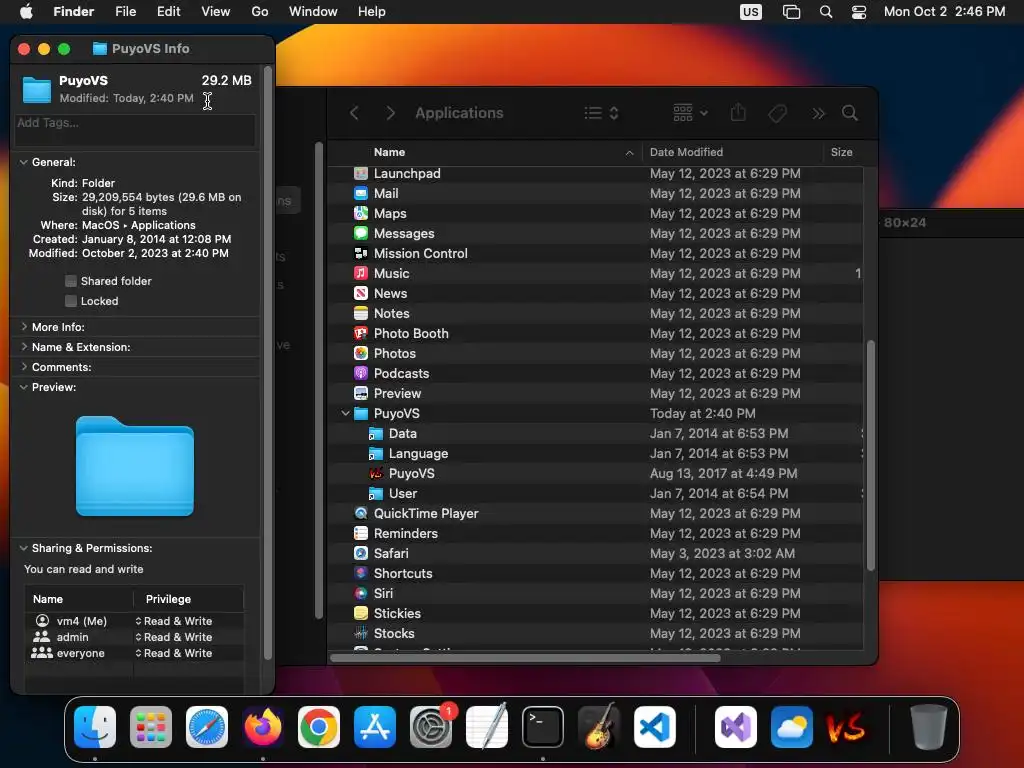Click the Finder vertical scrollbar

[x=871, y=455]
